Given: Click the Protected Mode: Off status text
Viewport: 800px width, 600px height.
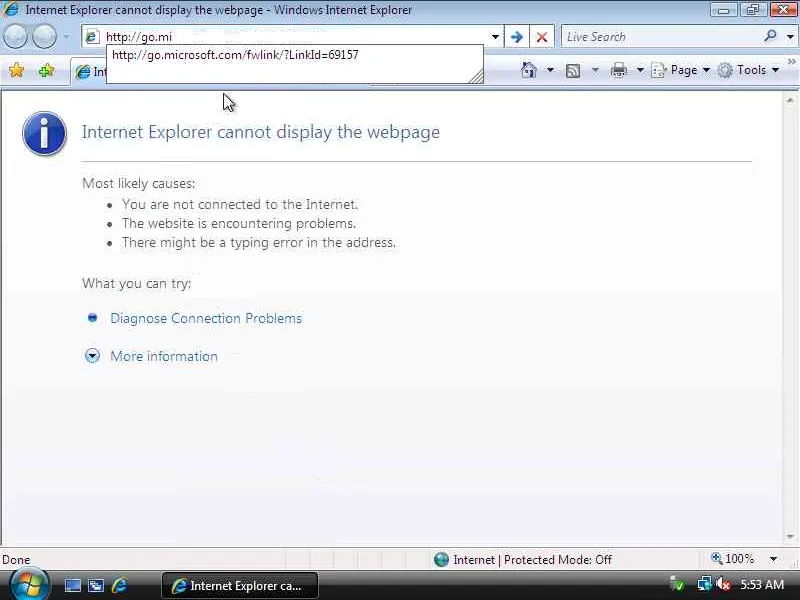Looking at the screenshot, I should click(x=558, y=560).
